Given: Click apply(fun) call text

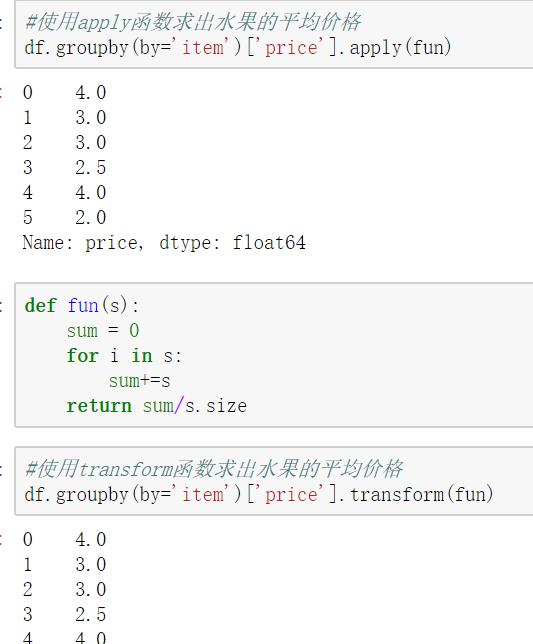Looking at the screenshot, I should pos(400,47).
